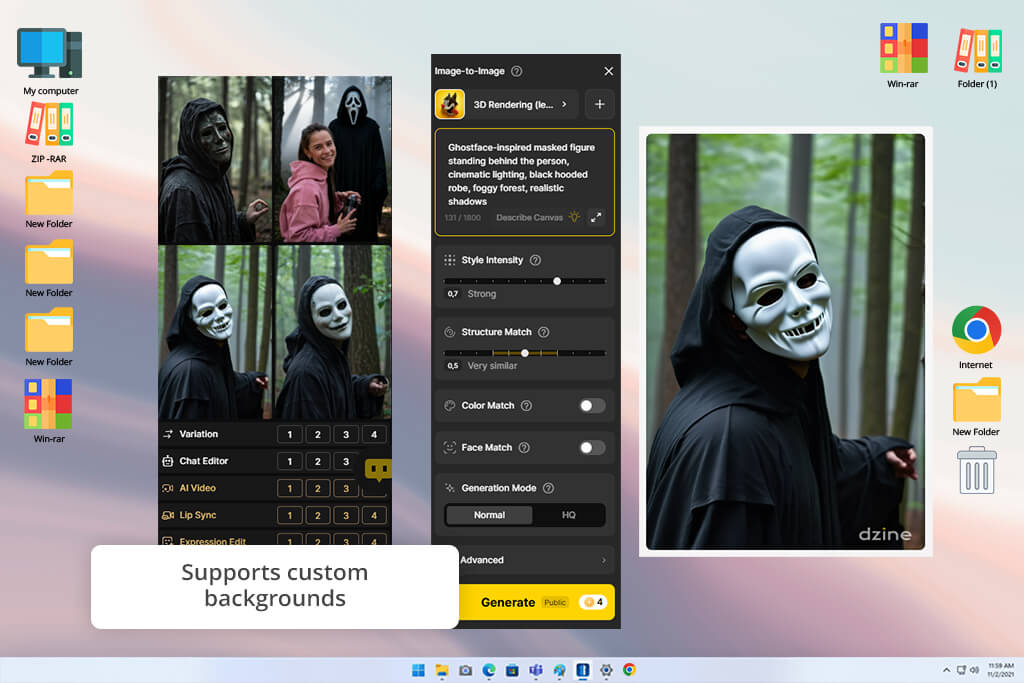
Task: Click the Describe Canvas link
Action: click(x=529, y=217)
